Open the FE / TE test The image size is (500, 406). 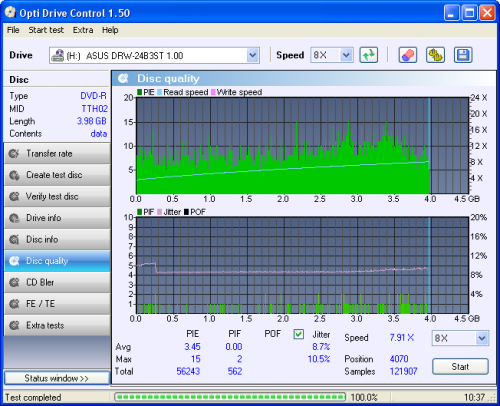click(x=57, y=304)
